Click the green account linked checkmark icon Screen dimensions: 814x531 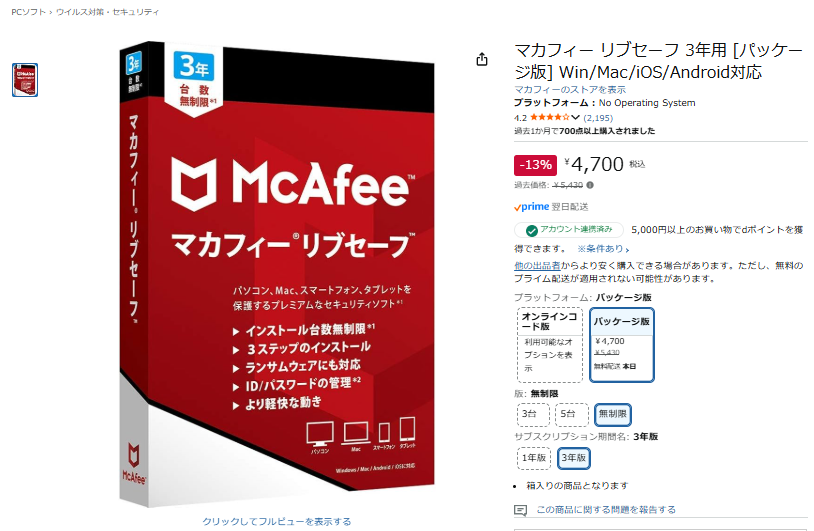532,230
